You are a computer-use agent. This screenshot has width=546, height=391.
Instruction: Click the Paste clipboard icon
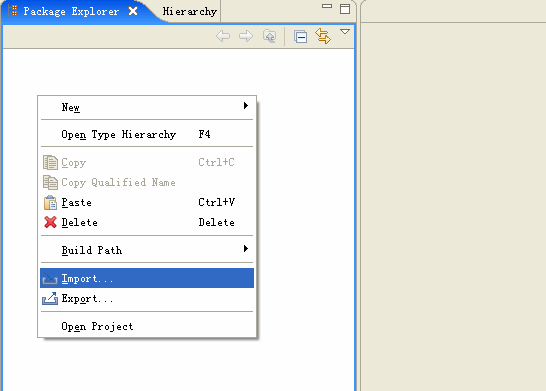pos(50,202)
